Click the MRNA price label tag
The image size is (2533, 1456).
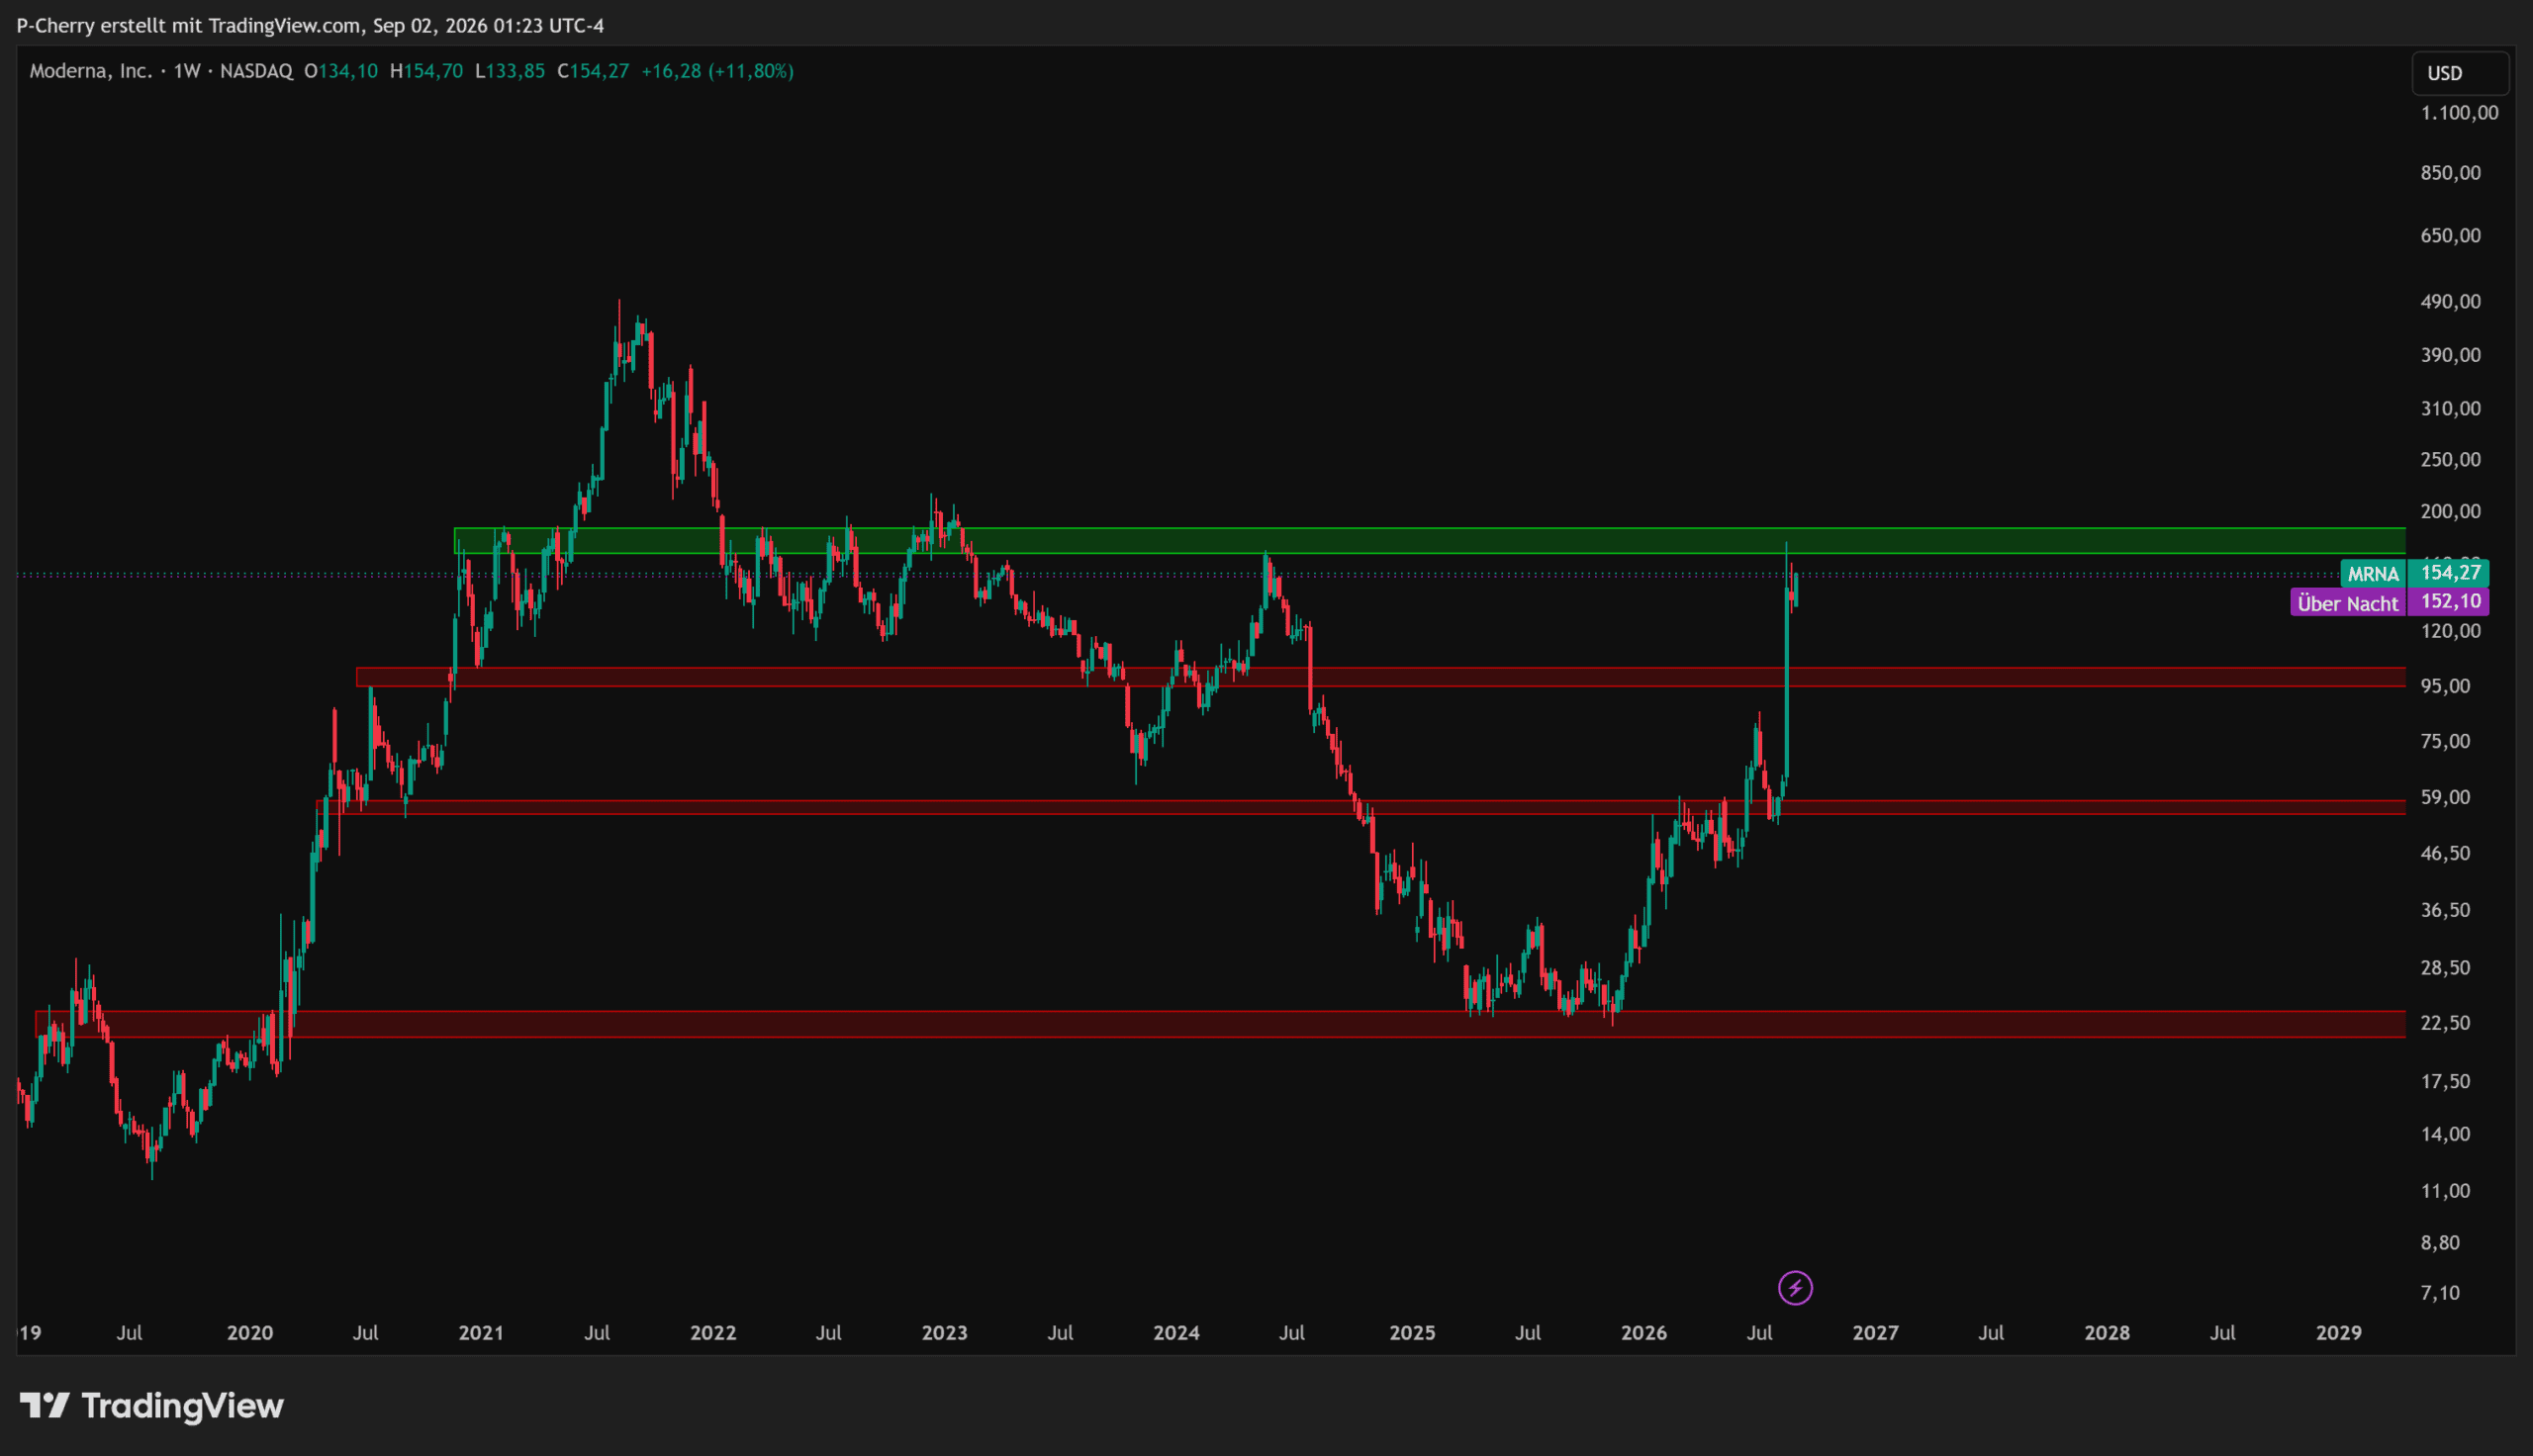point(2373,574)
